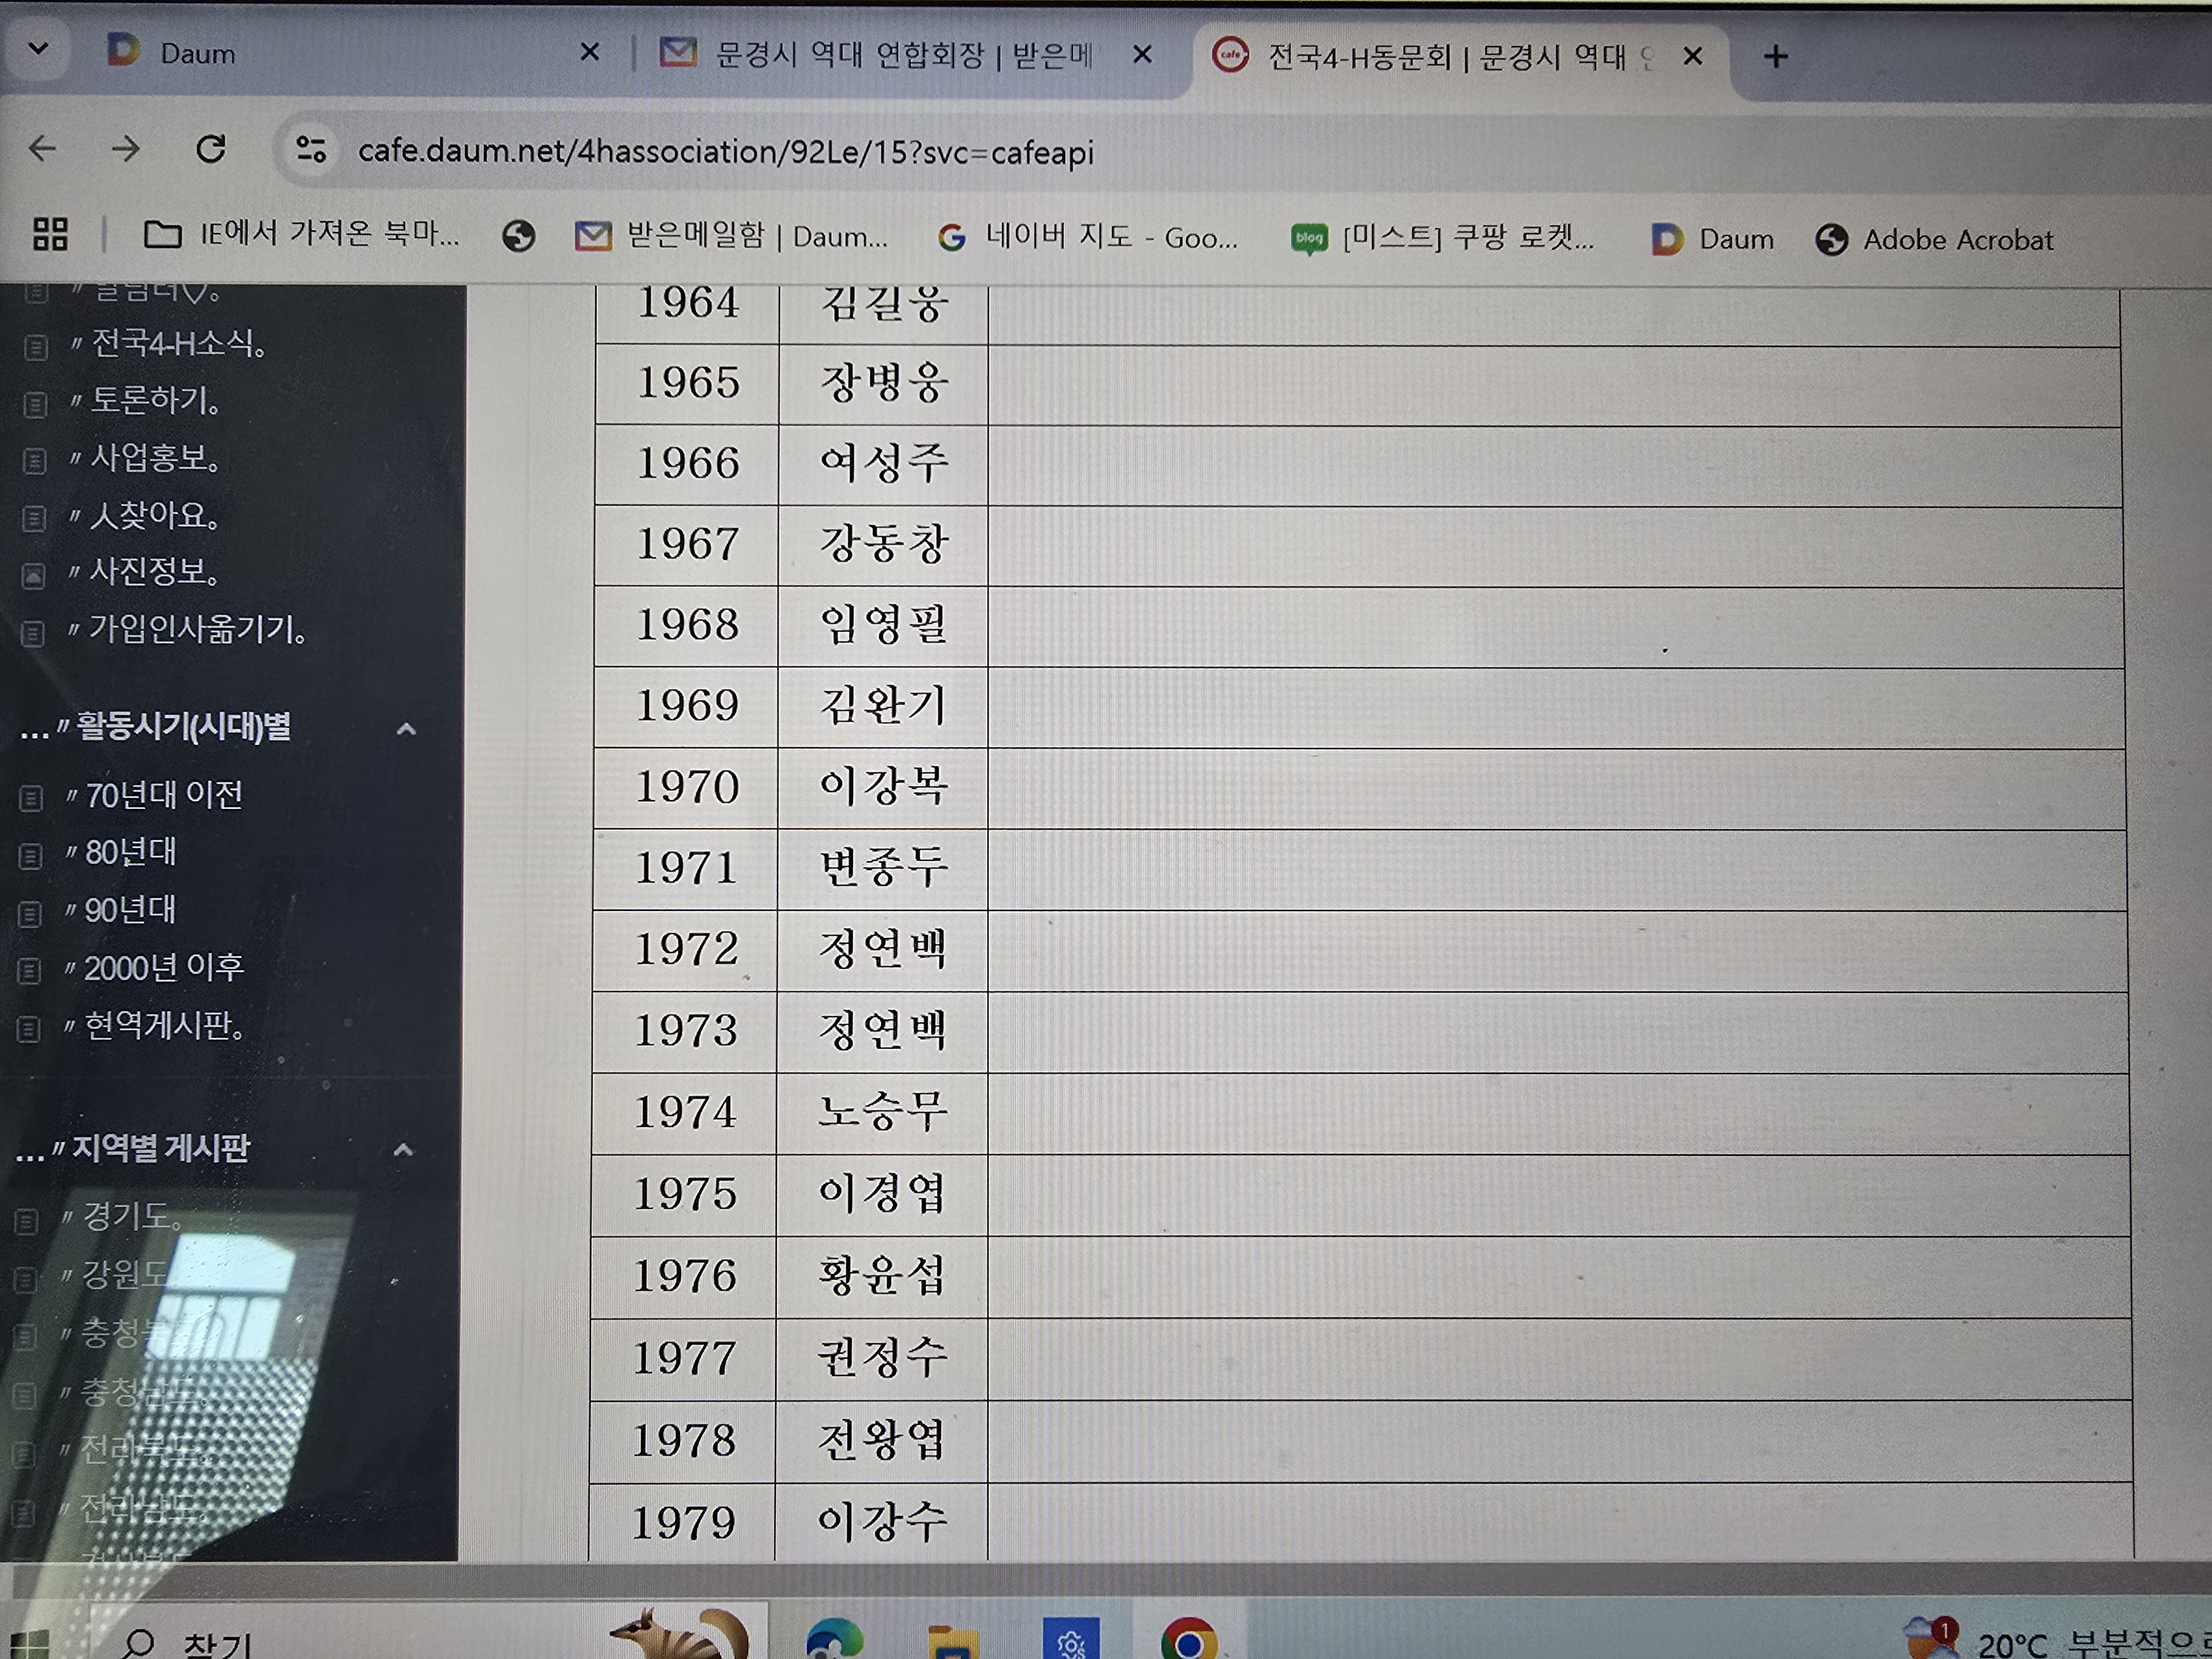Go back to the previous page
2212x1659 pixels.
[x=42, y=149]
